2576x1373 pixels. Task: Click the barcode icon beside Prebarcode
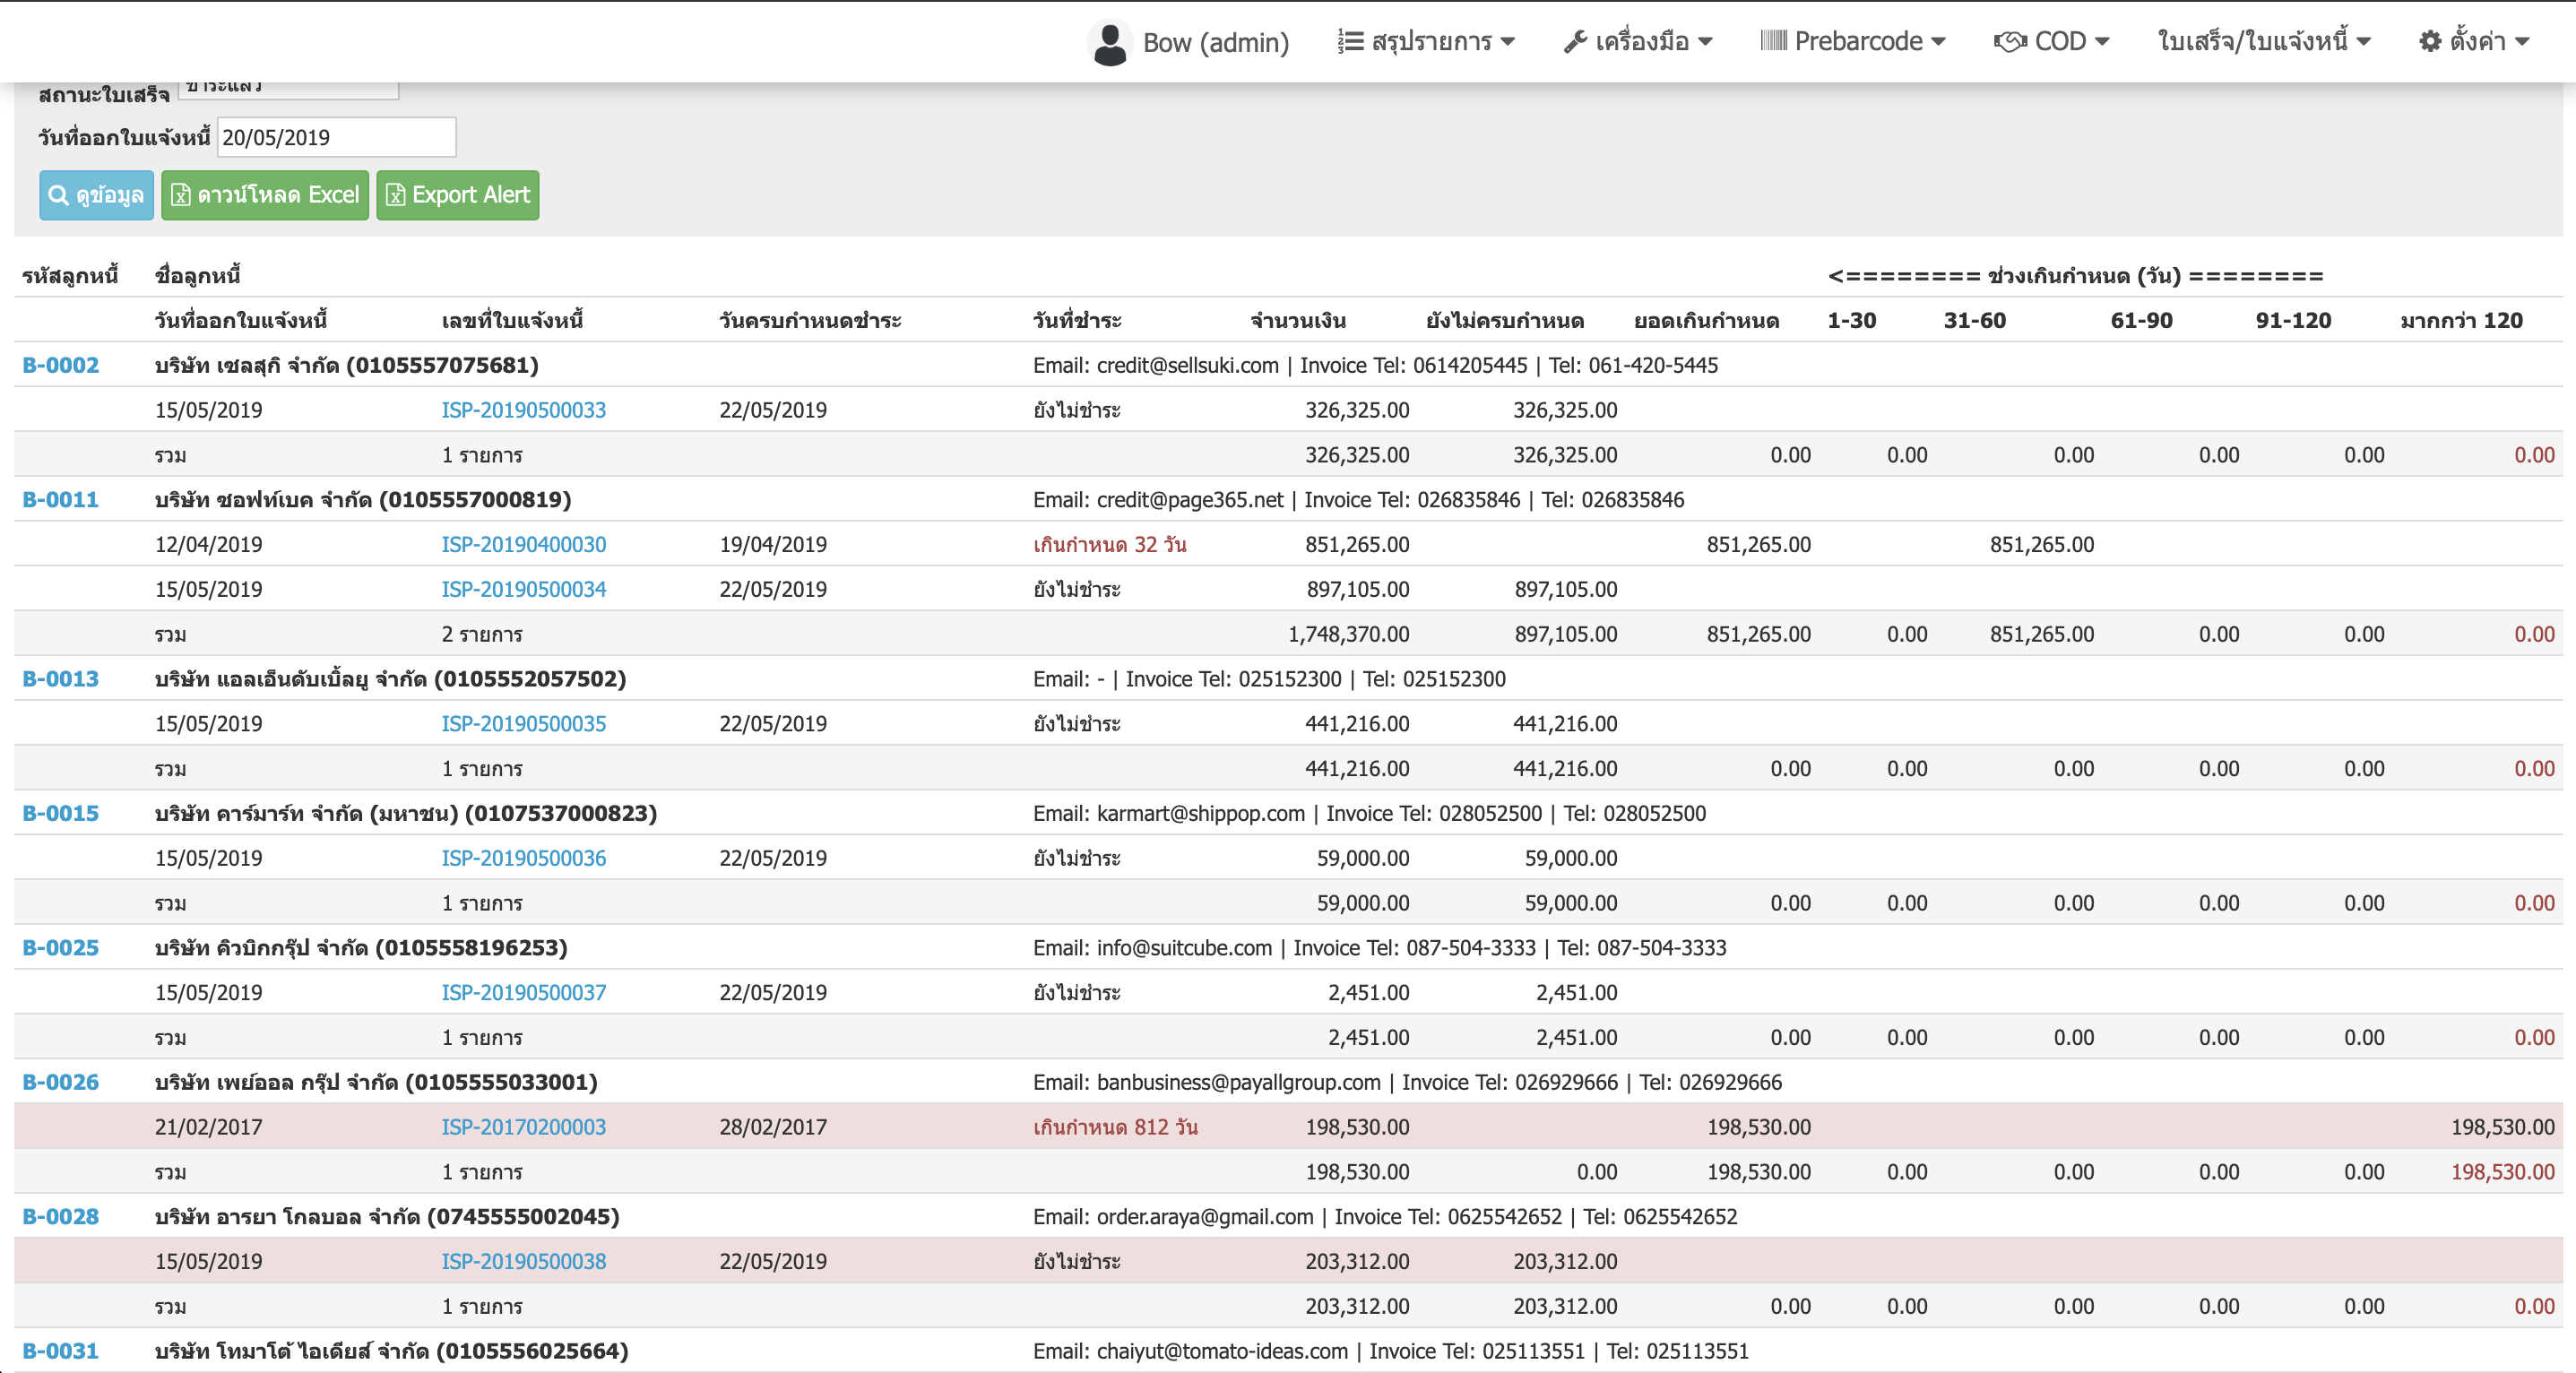click(1773, 41)
